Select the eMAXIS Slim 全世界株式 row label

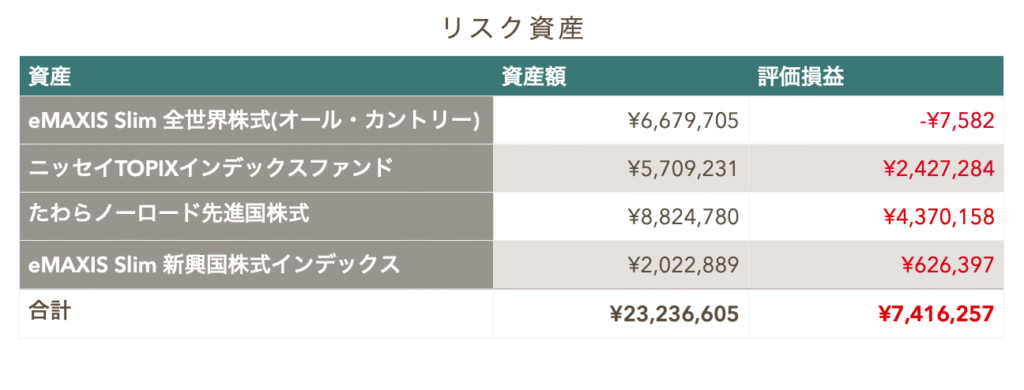257,120
